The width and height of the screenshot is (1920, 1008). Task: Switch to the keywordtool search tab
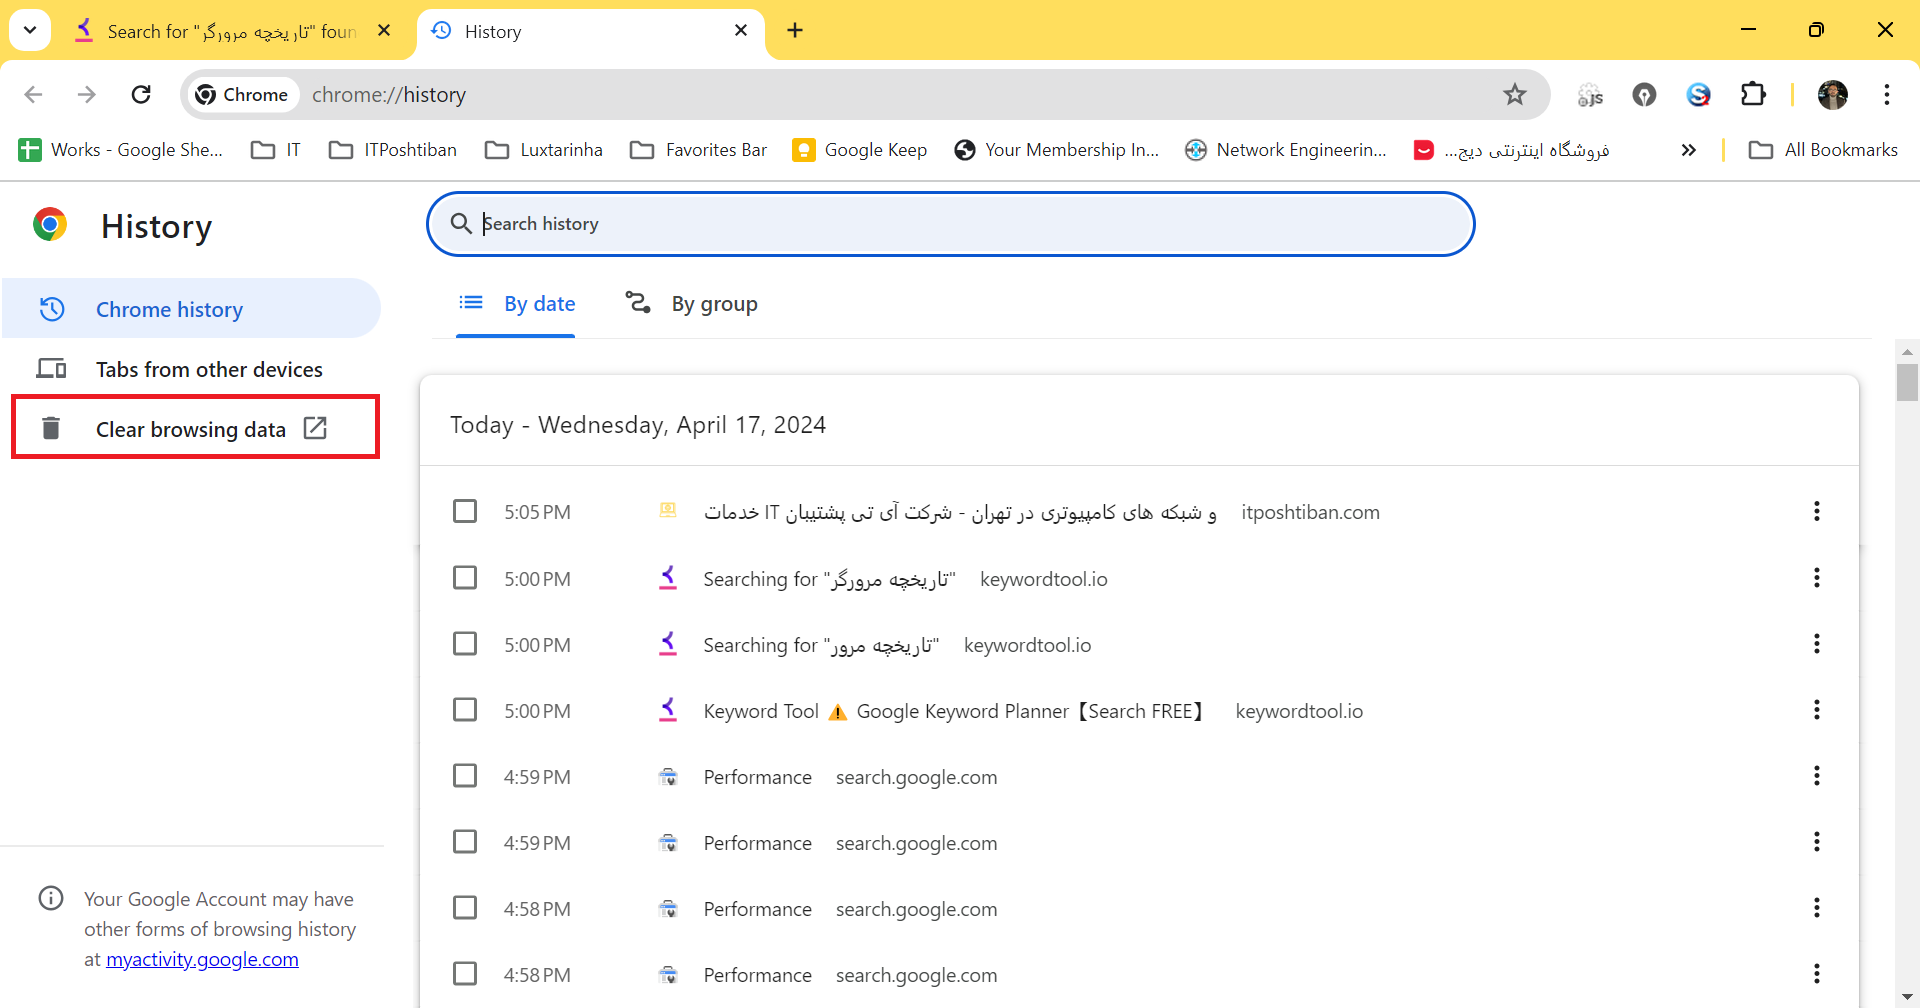(x=232, y=31)
